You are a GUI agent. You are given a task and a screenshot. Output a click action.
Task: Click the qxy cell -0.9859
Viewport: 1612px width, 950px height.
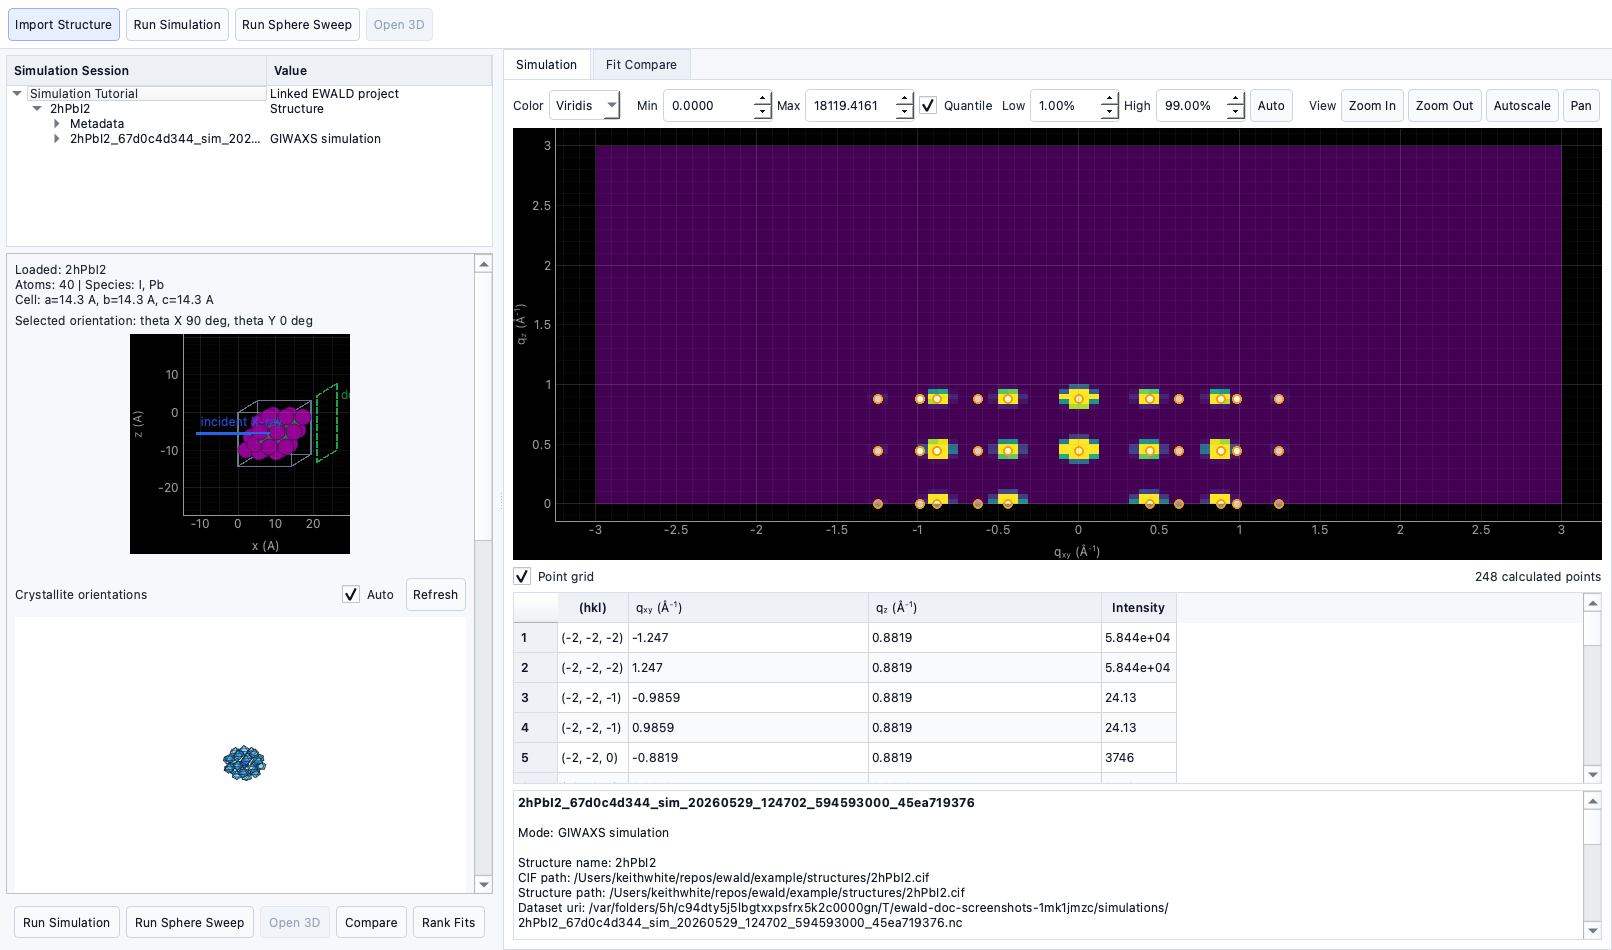748,698
